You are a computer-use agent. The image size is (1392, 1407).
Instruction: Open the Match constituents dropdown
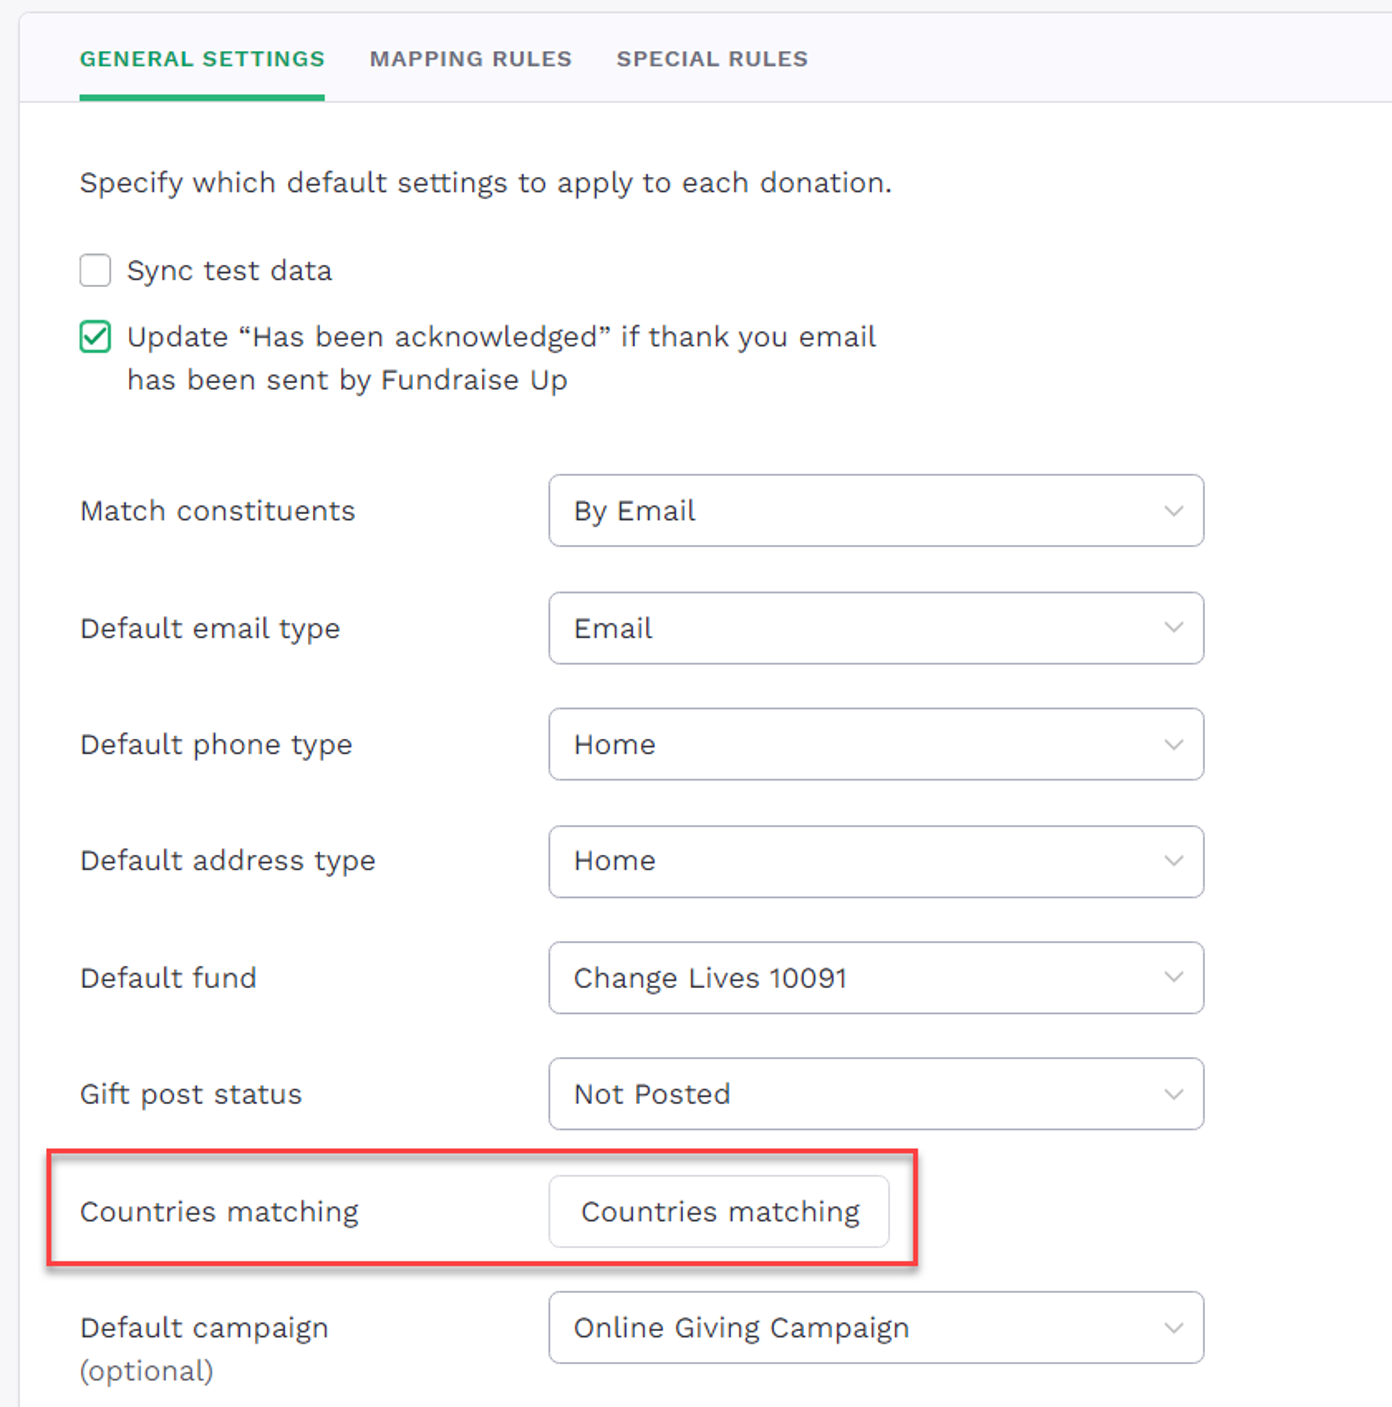[x=875, y=511]
